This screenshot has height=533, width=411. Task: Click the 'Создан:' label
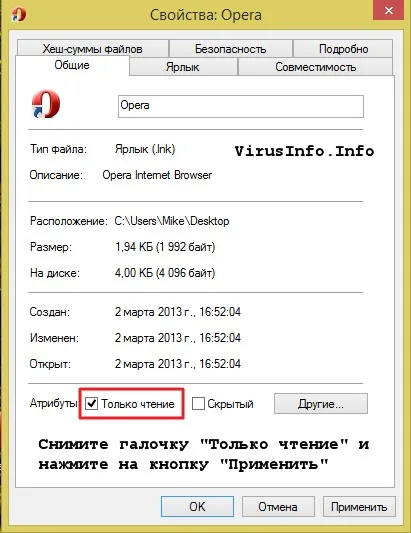[50, 312]
